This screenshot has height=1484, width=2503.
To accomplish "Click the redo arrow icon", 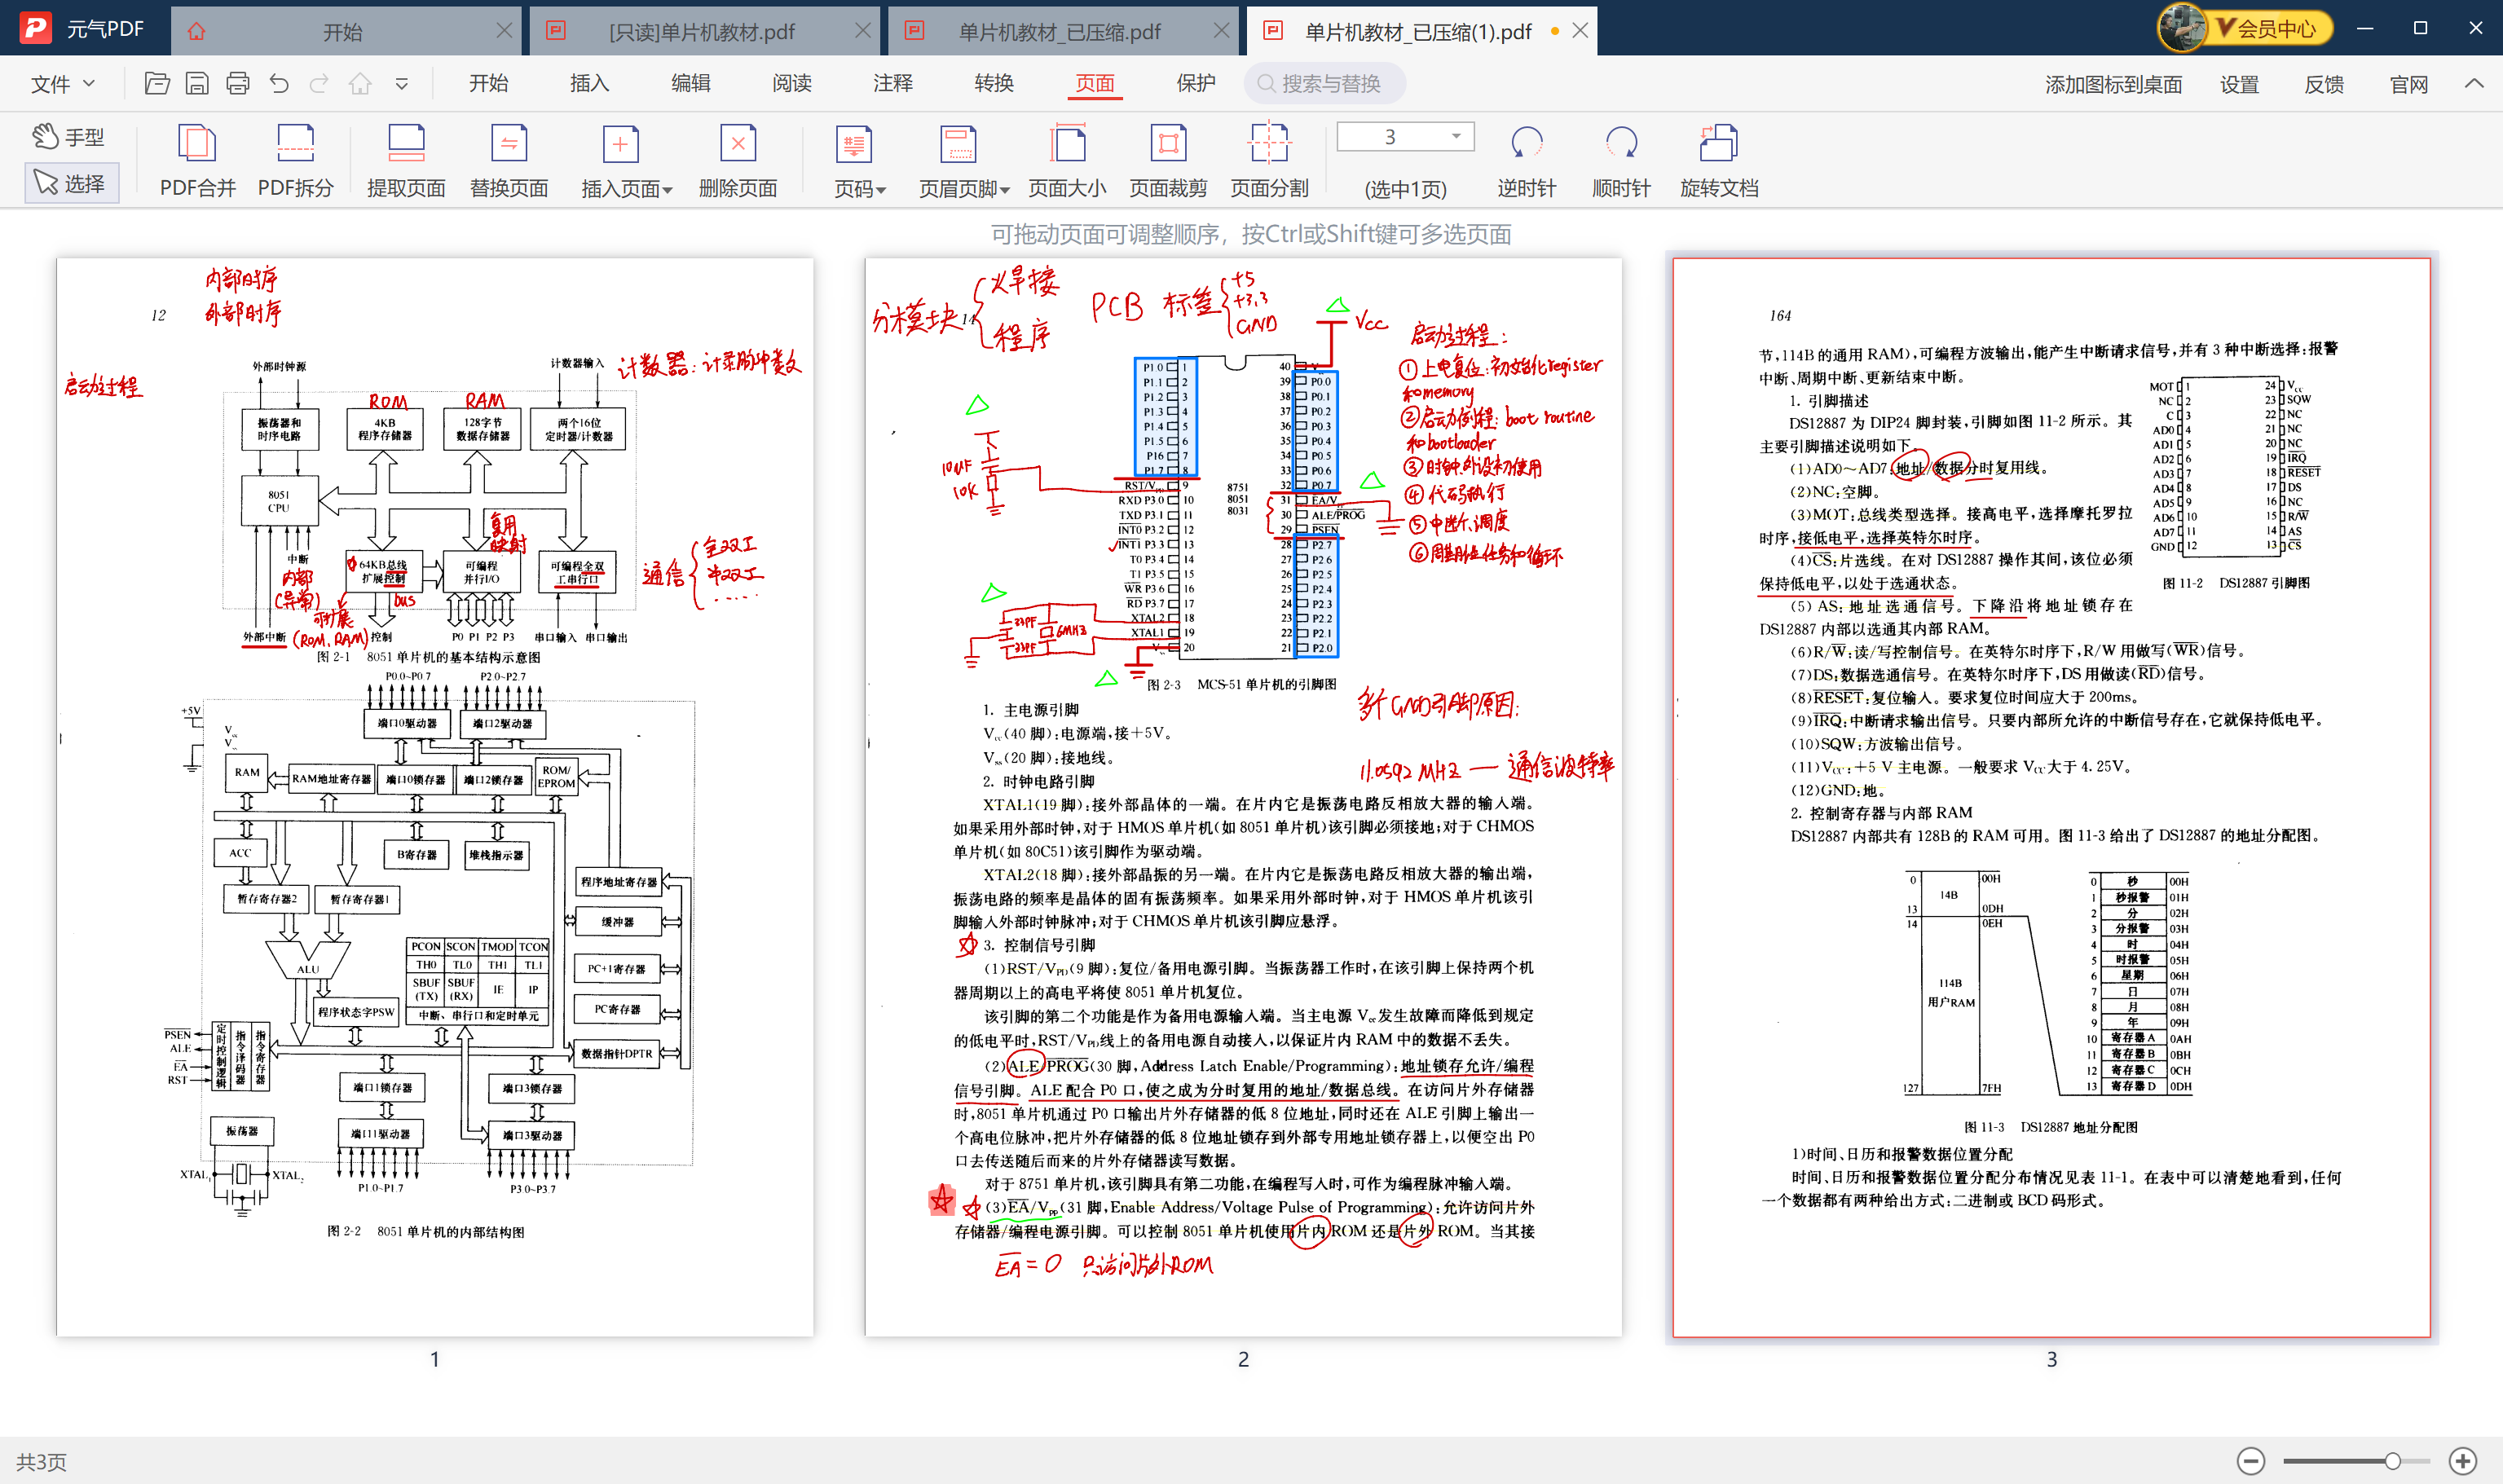I will tap(319, 83).
